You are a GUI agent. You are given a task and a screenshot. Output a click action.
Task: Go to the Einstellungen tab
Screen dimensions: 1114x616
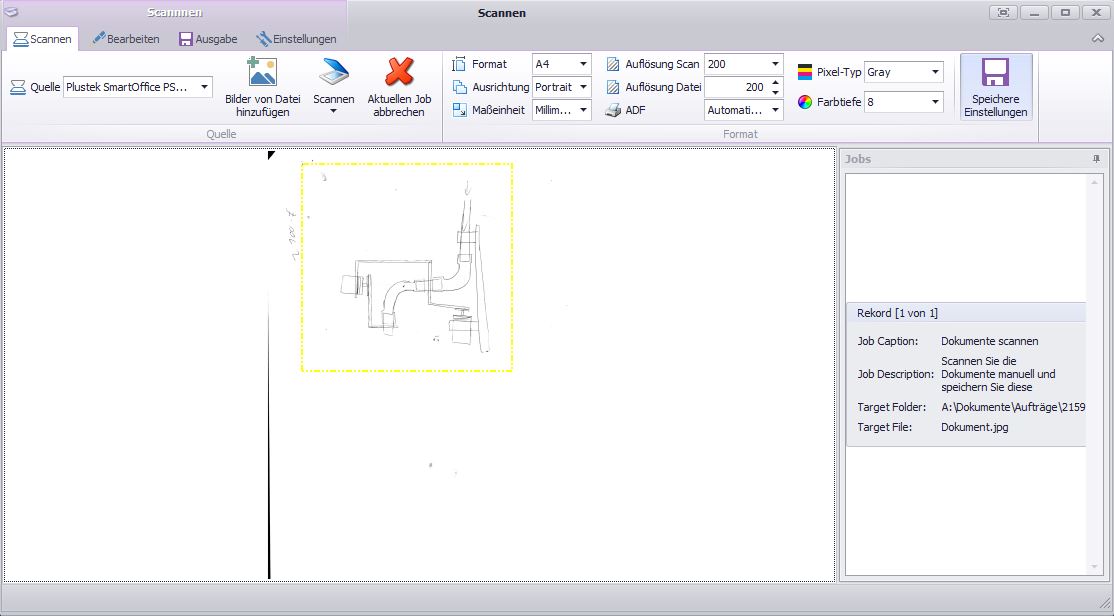click(296, 39)
